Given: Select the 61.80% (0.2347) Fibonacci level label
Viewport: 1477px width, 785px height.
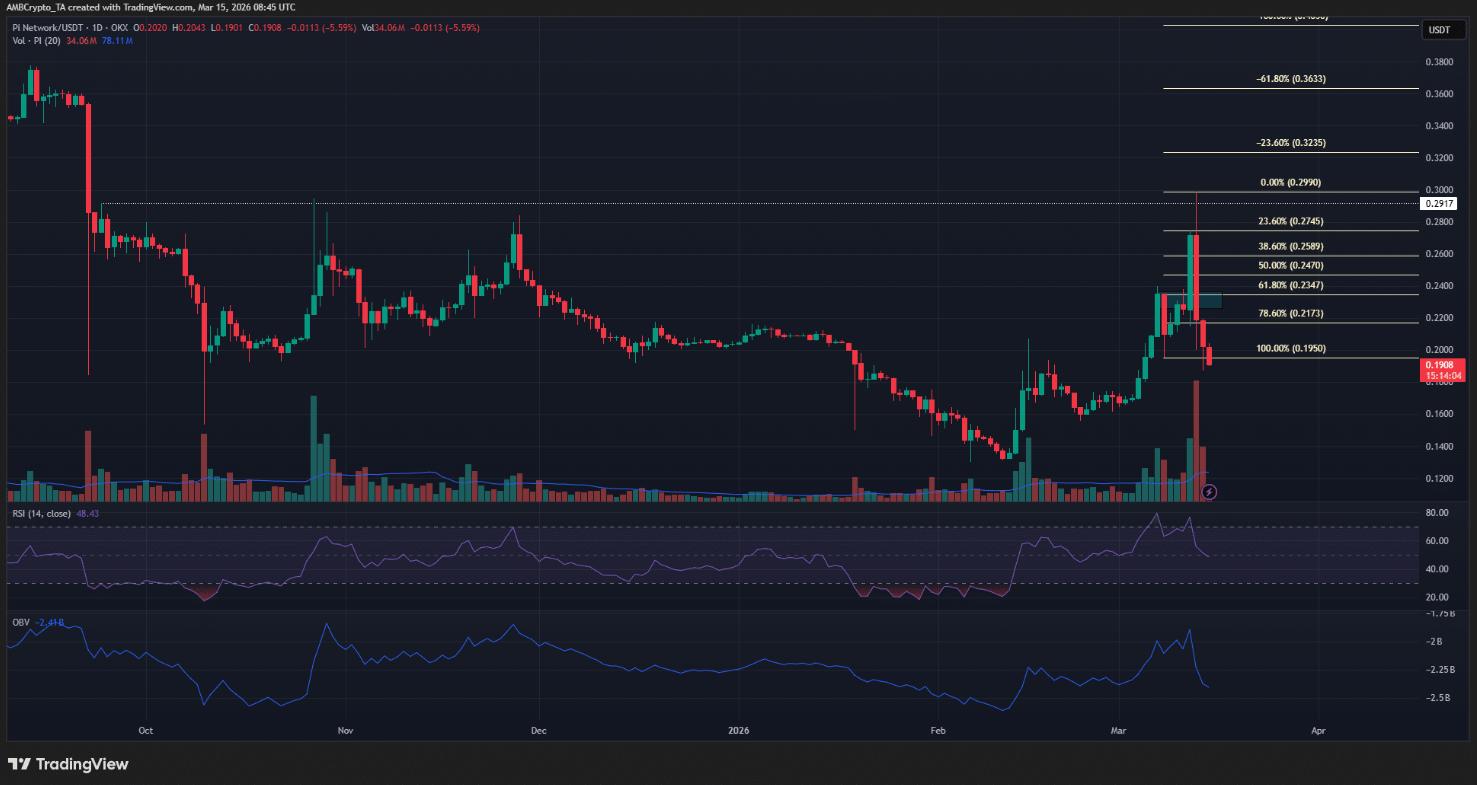Looking at the screenshot, I should [x=1290, y=285].
